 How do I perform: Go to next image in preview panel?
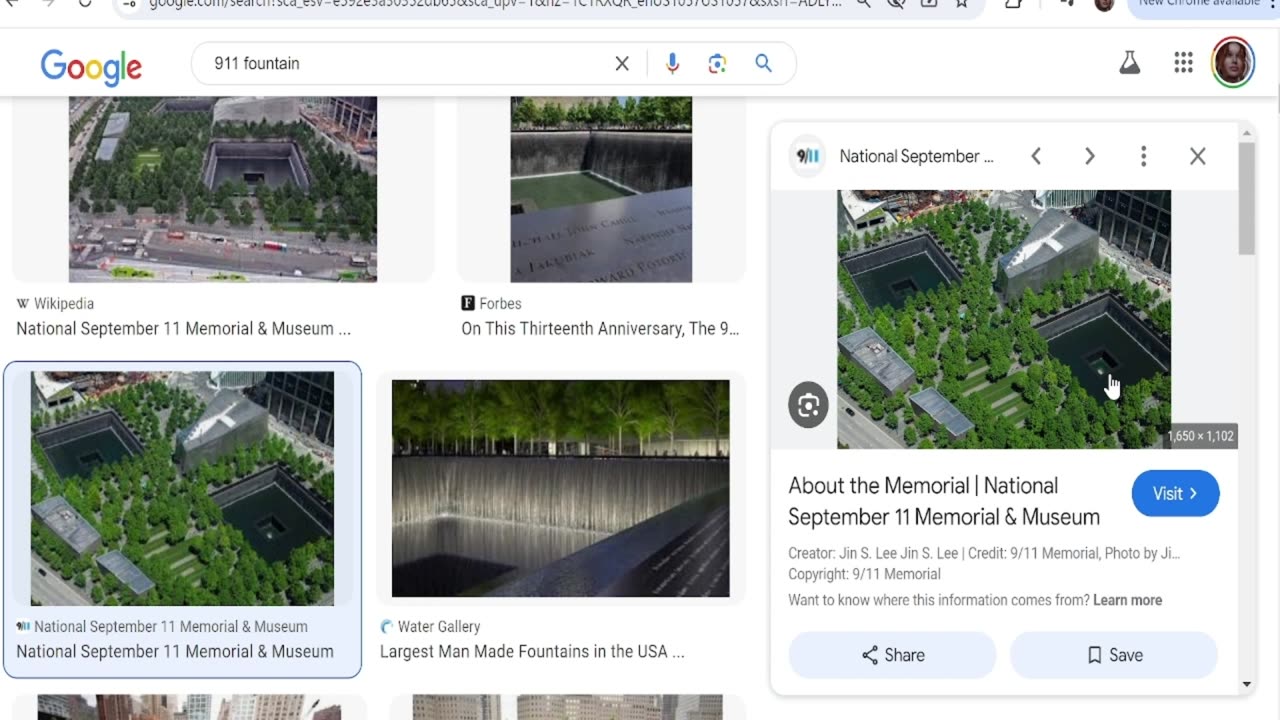click(1090, 156)
